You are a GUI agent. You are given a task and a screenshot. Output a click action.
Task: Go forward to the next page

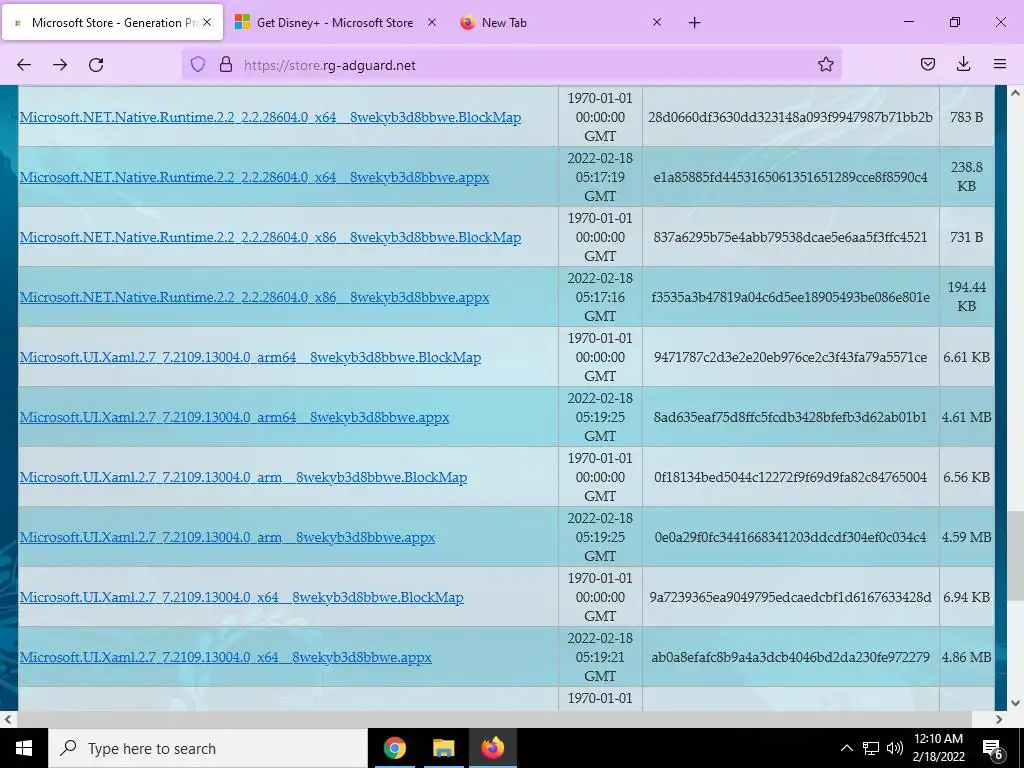point(60,65)
